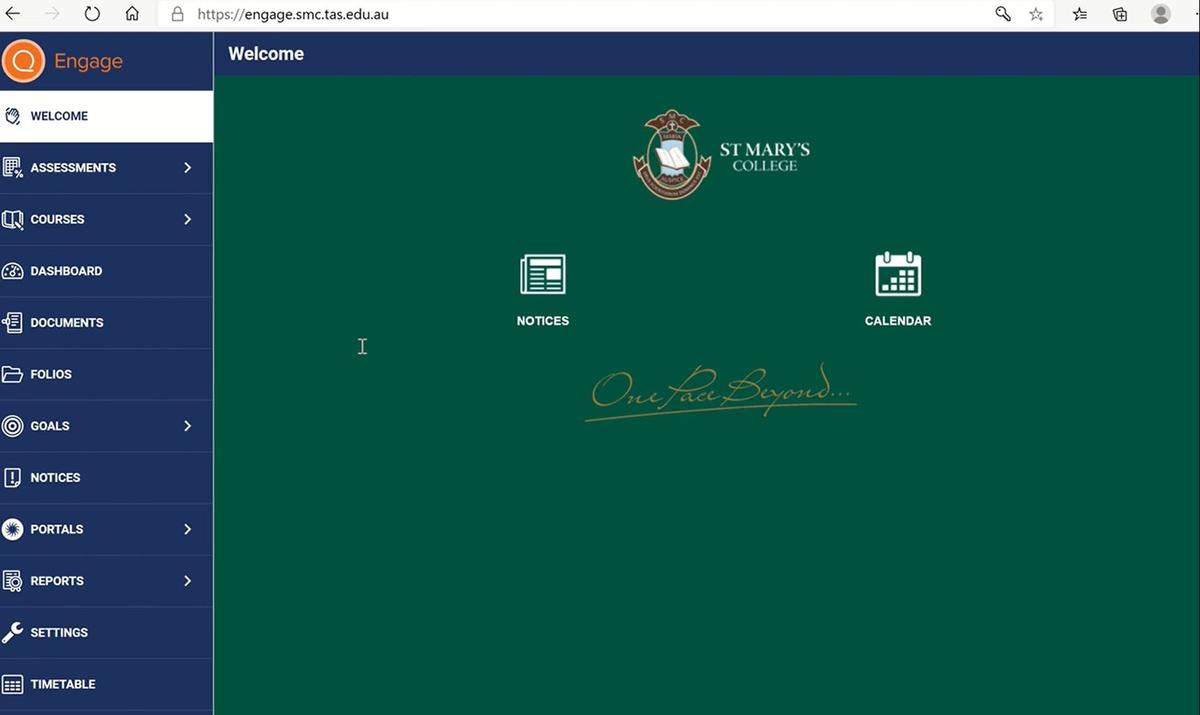Image resolution: width=1200 pixels, height=715 pixels.
Task: Click the saved passwords key icon
Action: [x=1003, y=14]
